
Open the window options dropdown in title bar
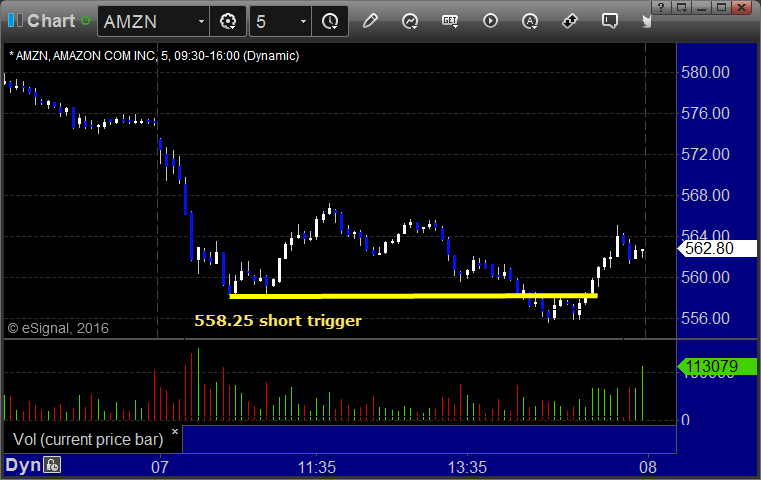682,7
